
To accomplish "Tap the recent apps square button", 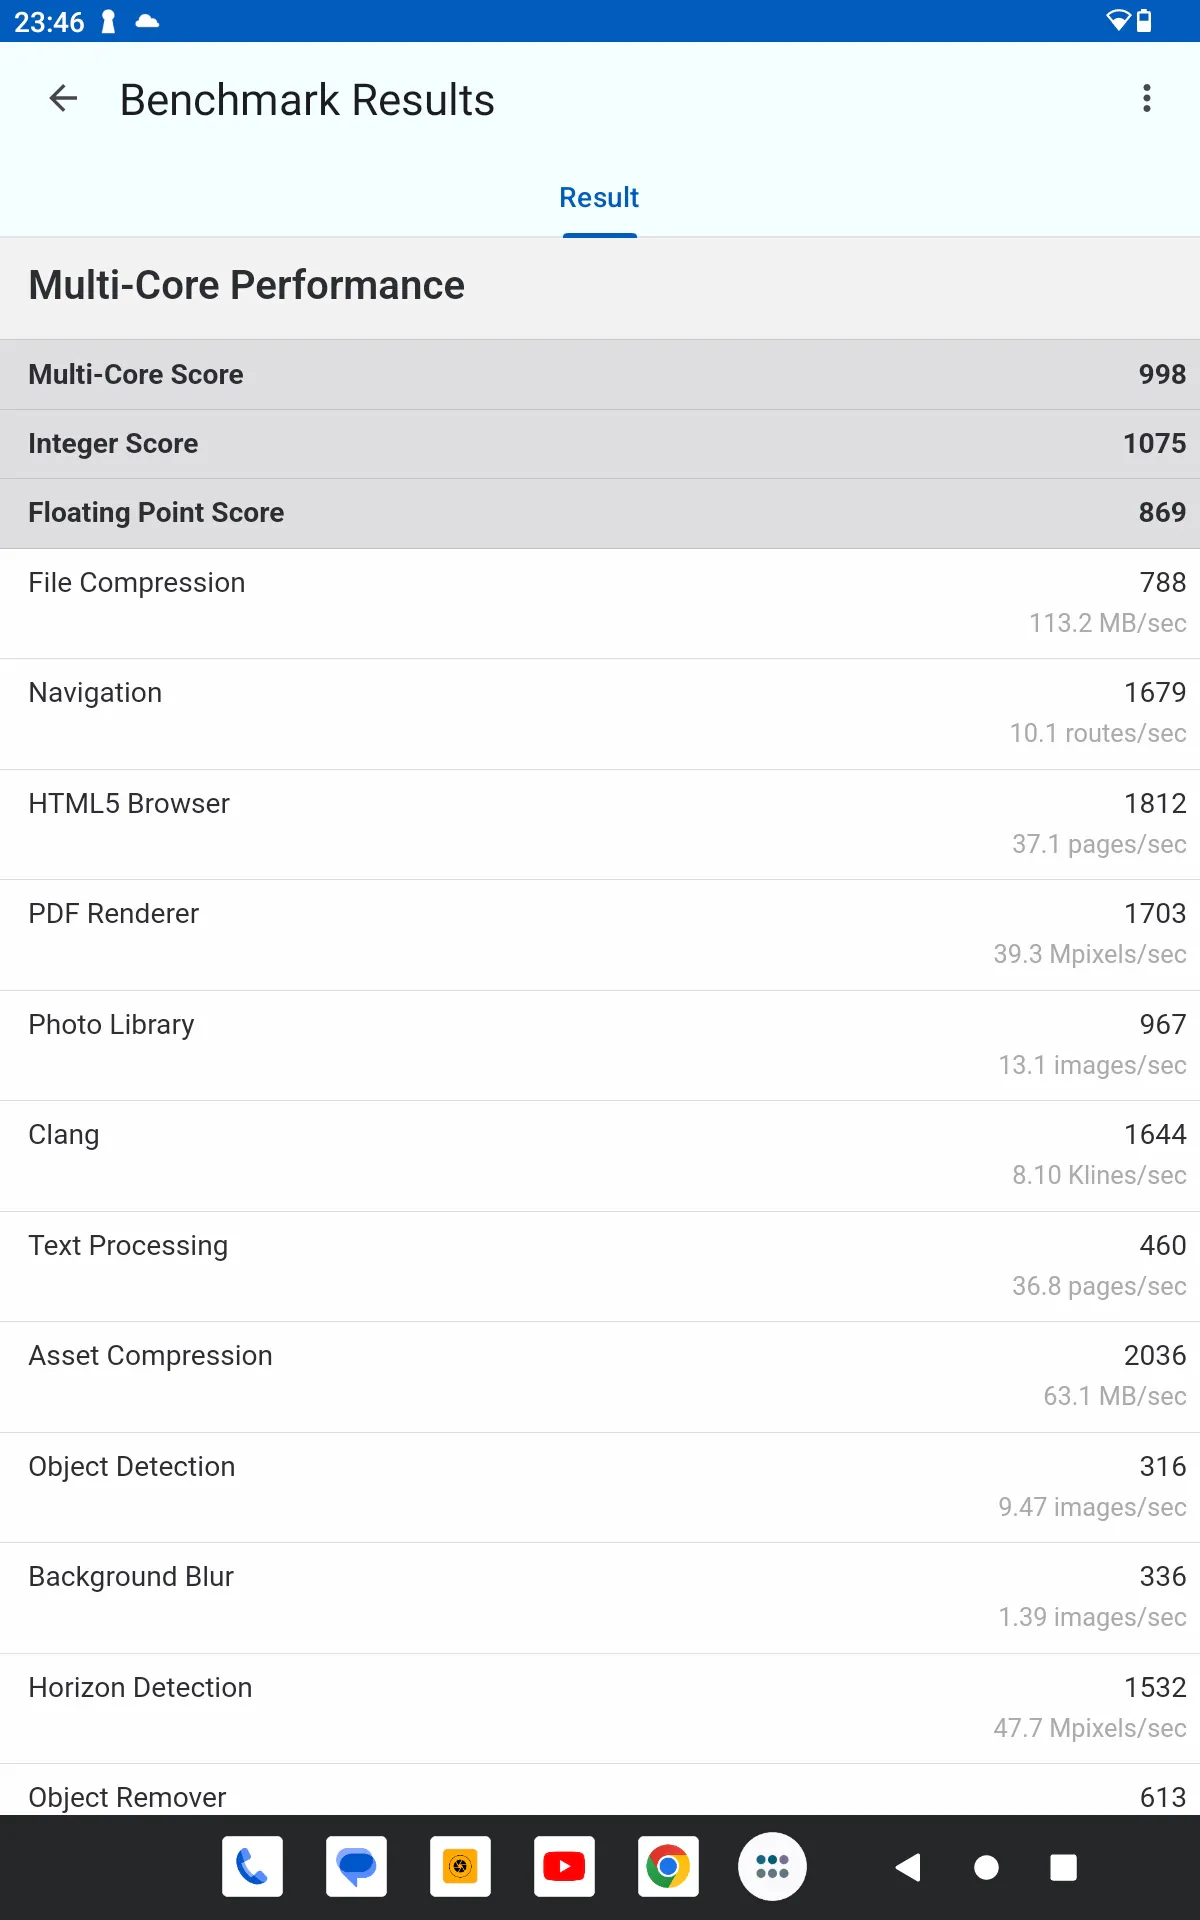I will [1064, 1867].
